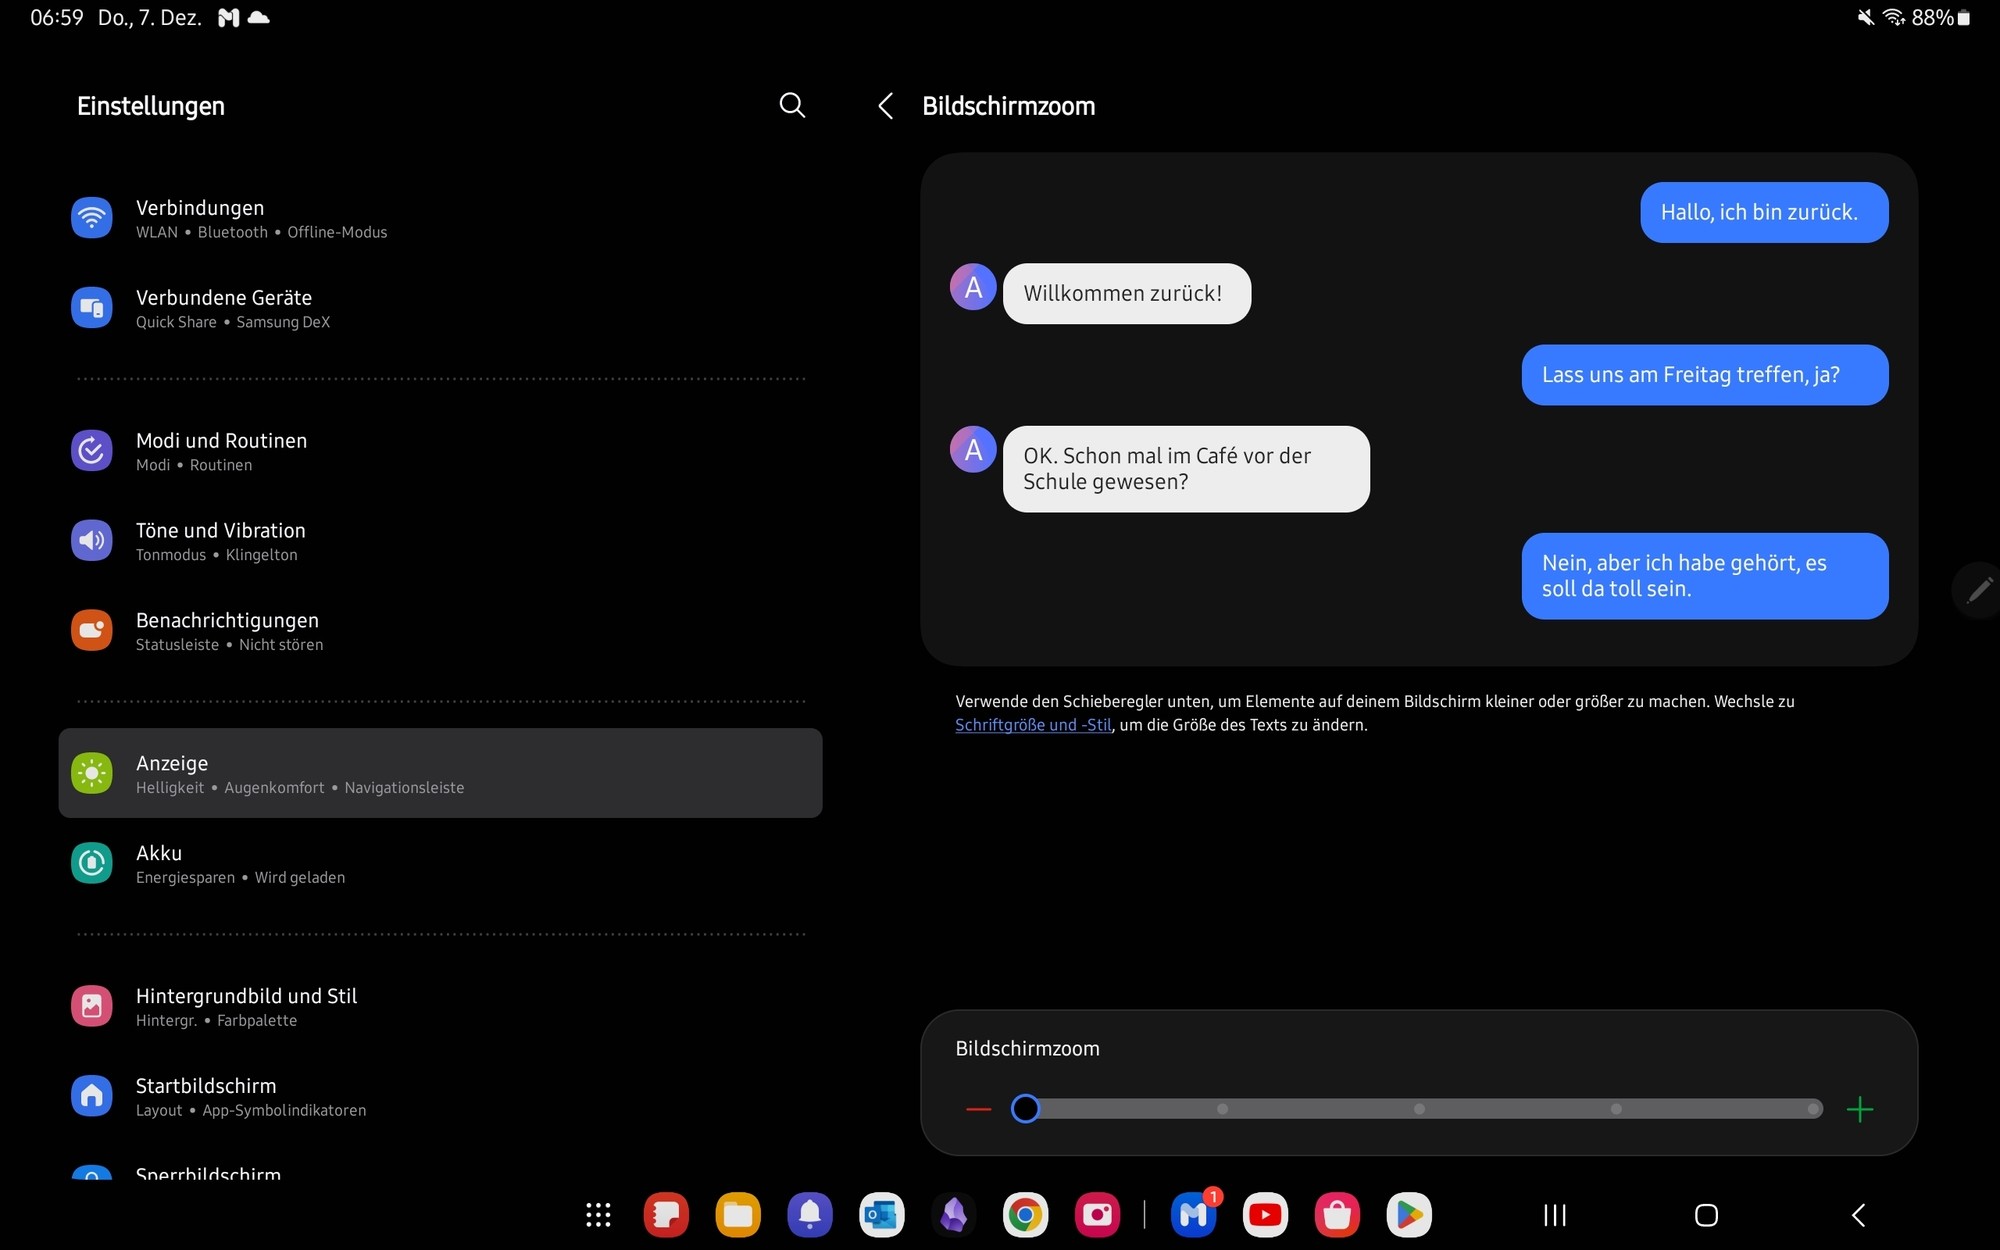This screenshot has height=1250, width=2000.
Task: Launch YouTube from the taskbar
Action: 1265,1215
